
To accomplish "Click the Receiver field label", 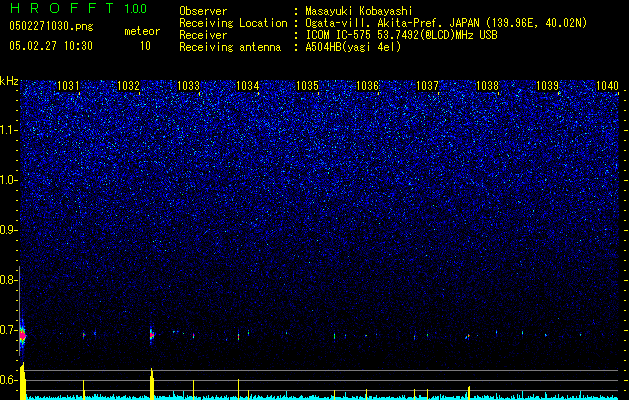I will pos(203,35).
